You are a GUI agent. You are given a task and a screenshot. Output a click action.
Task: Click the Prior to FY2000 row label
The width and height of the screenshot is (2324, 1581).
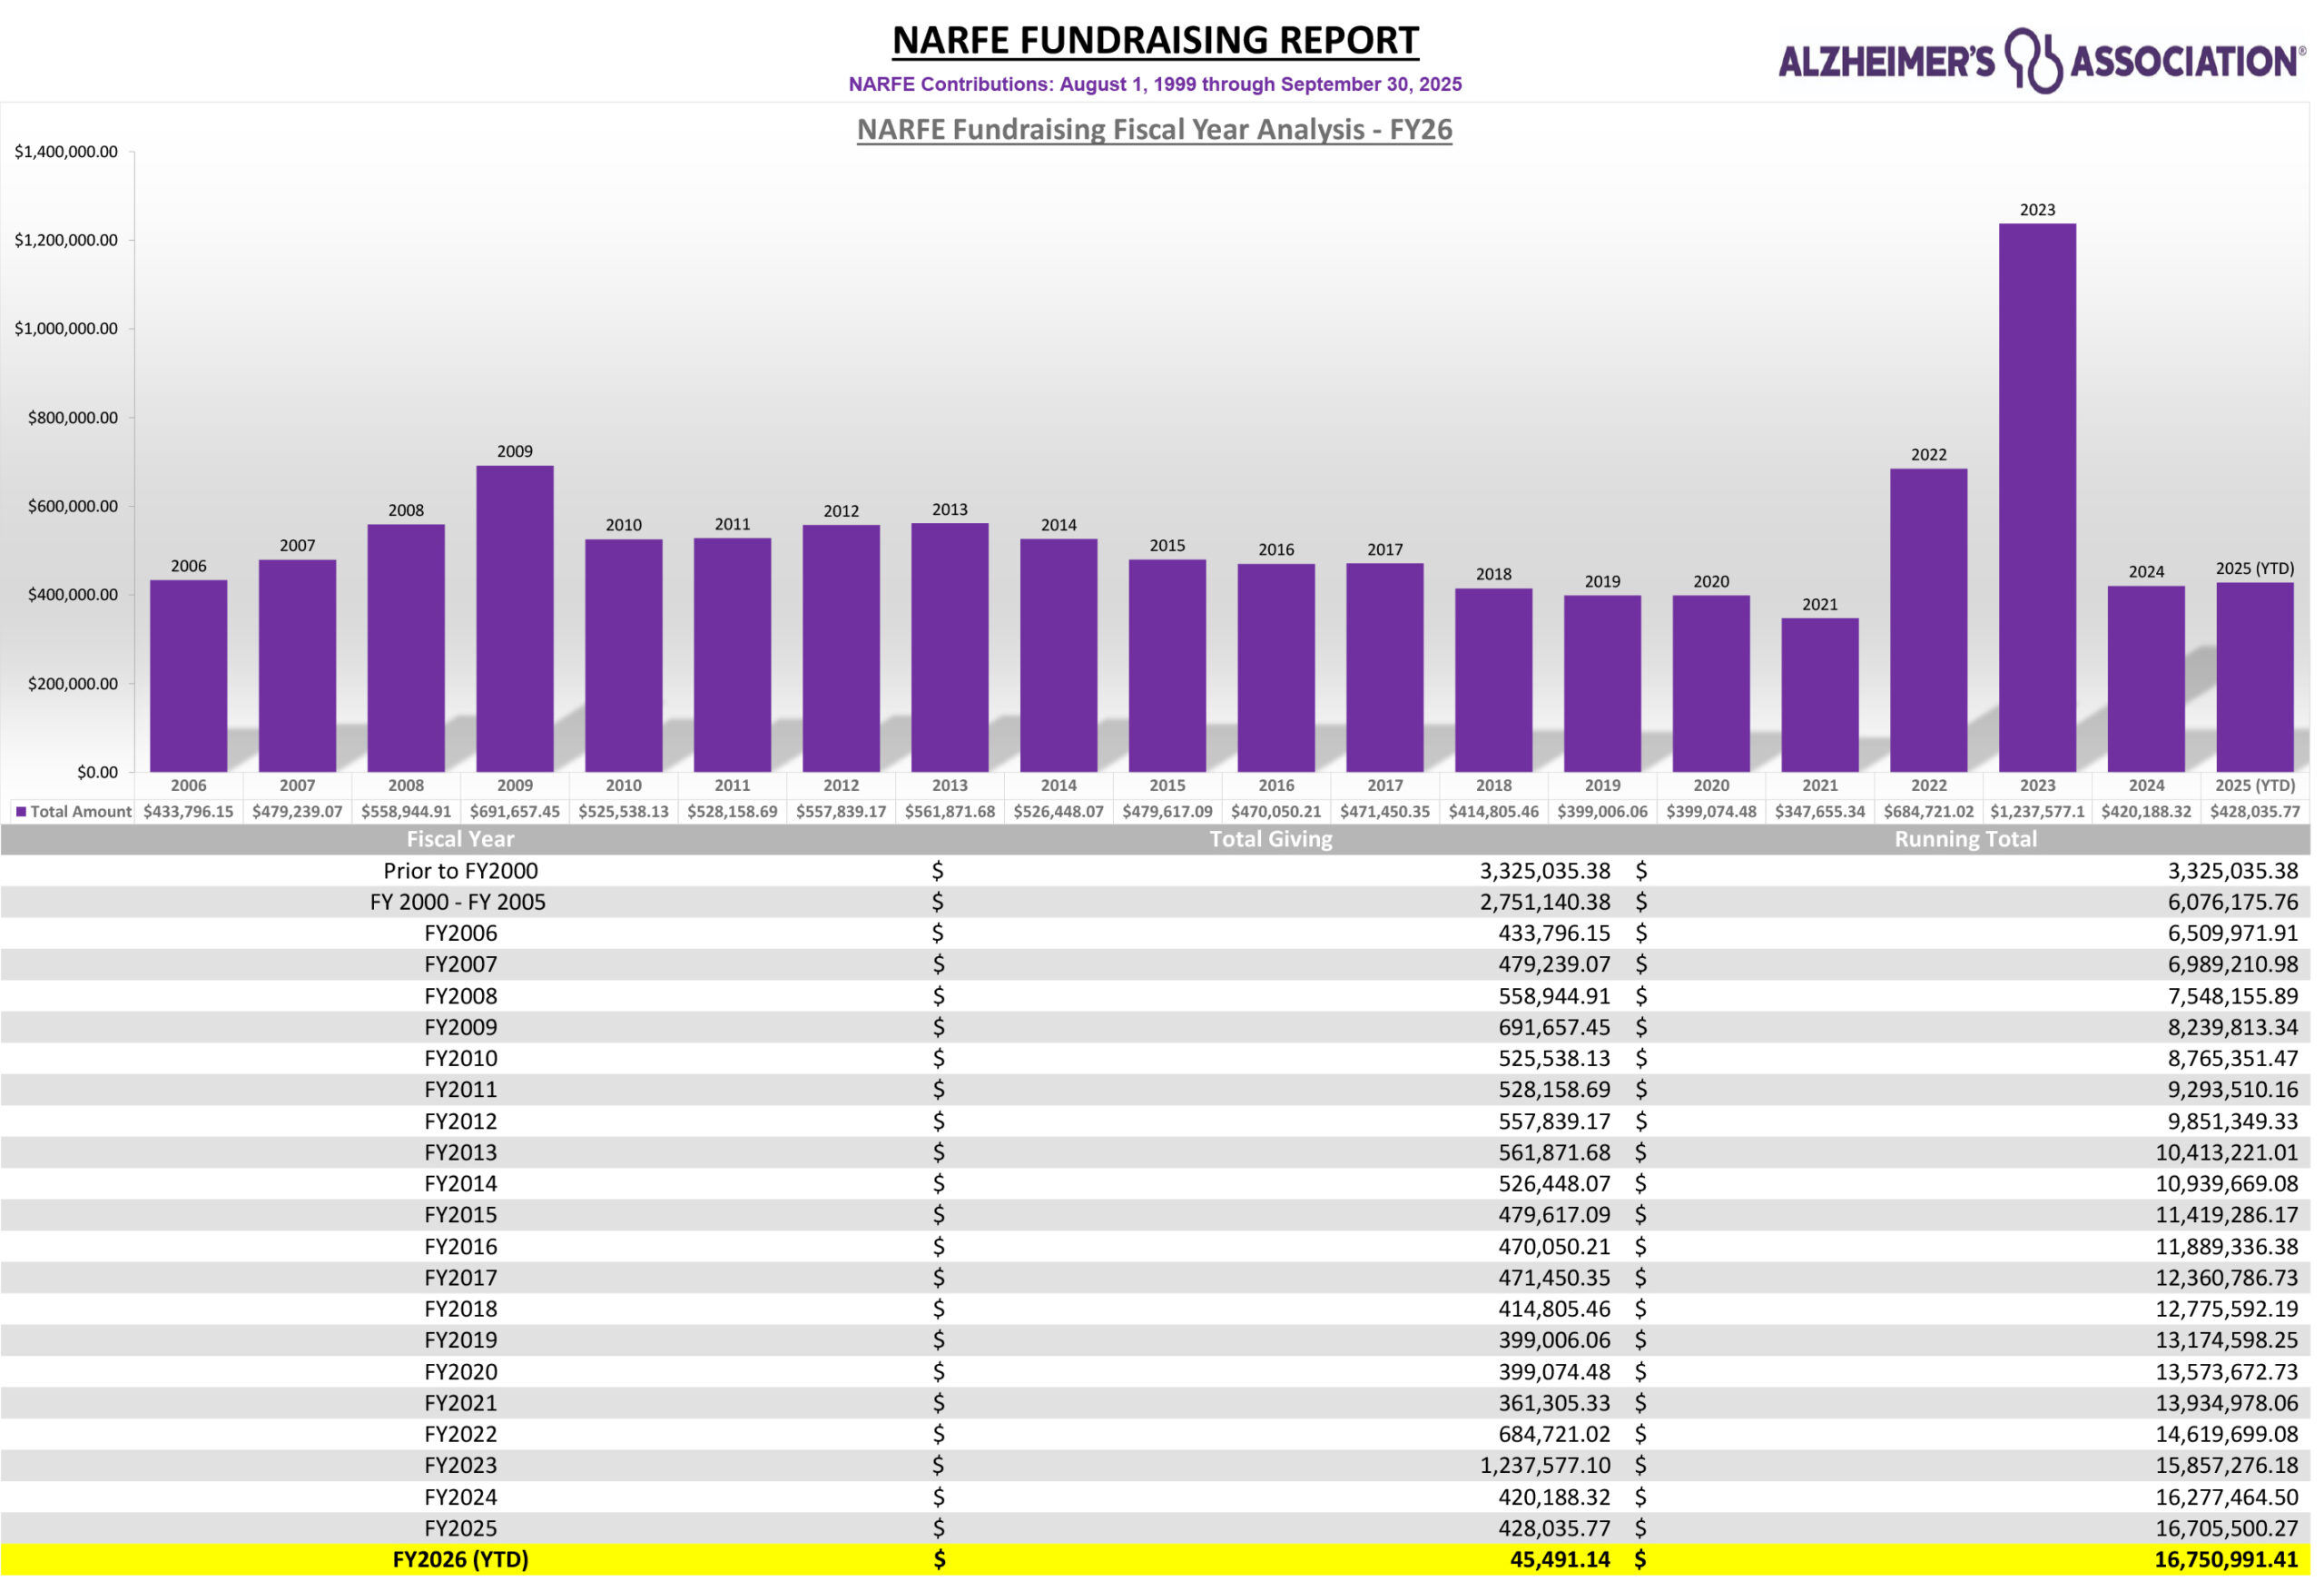(x=460, y=870)
